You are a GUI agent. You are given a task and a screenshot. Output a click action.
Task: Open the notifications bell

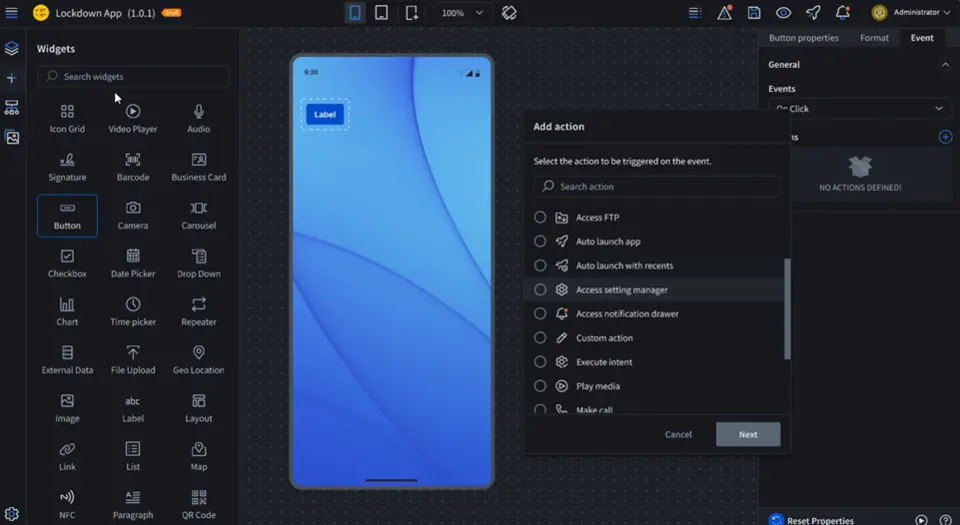[843, 13]
